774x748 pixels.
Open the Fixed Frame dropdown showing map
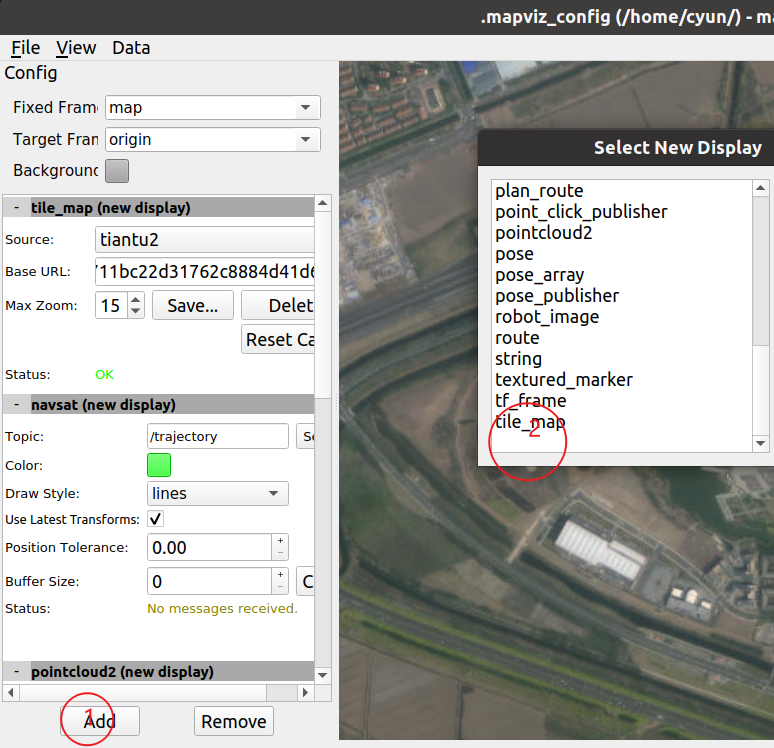213,108
